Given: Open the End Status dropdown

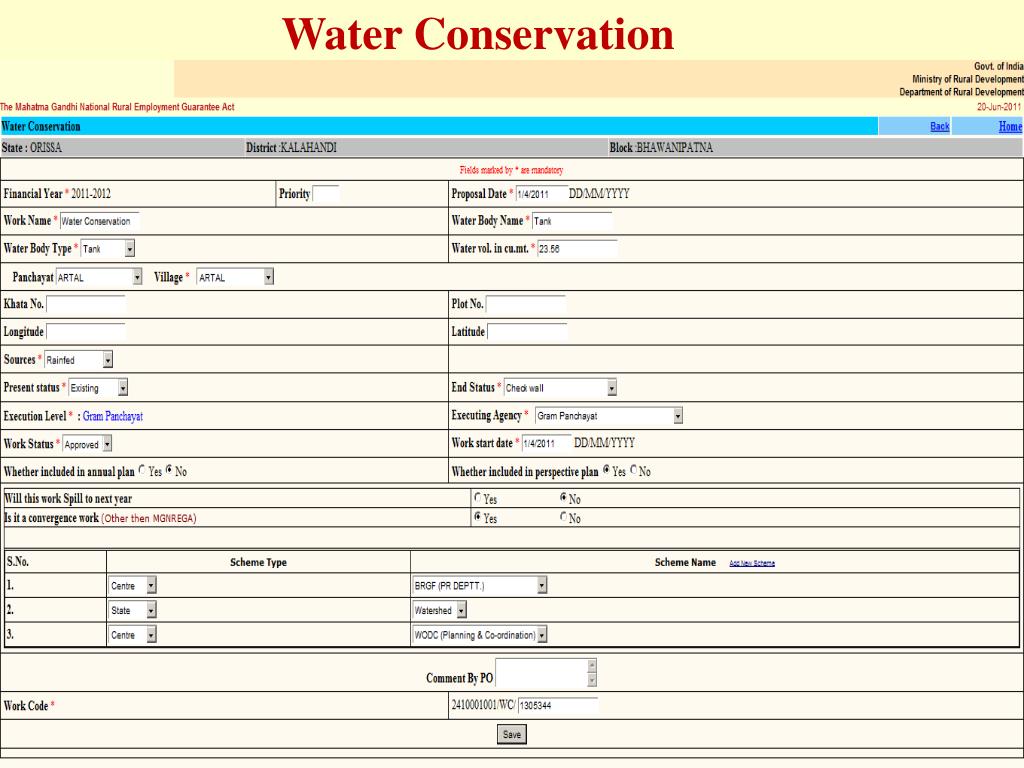Looking at the screenshot, I should coord(560,388).
